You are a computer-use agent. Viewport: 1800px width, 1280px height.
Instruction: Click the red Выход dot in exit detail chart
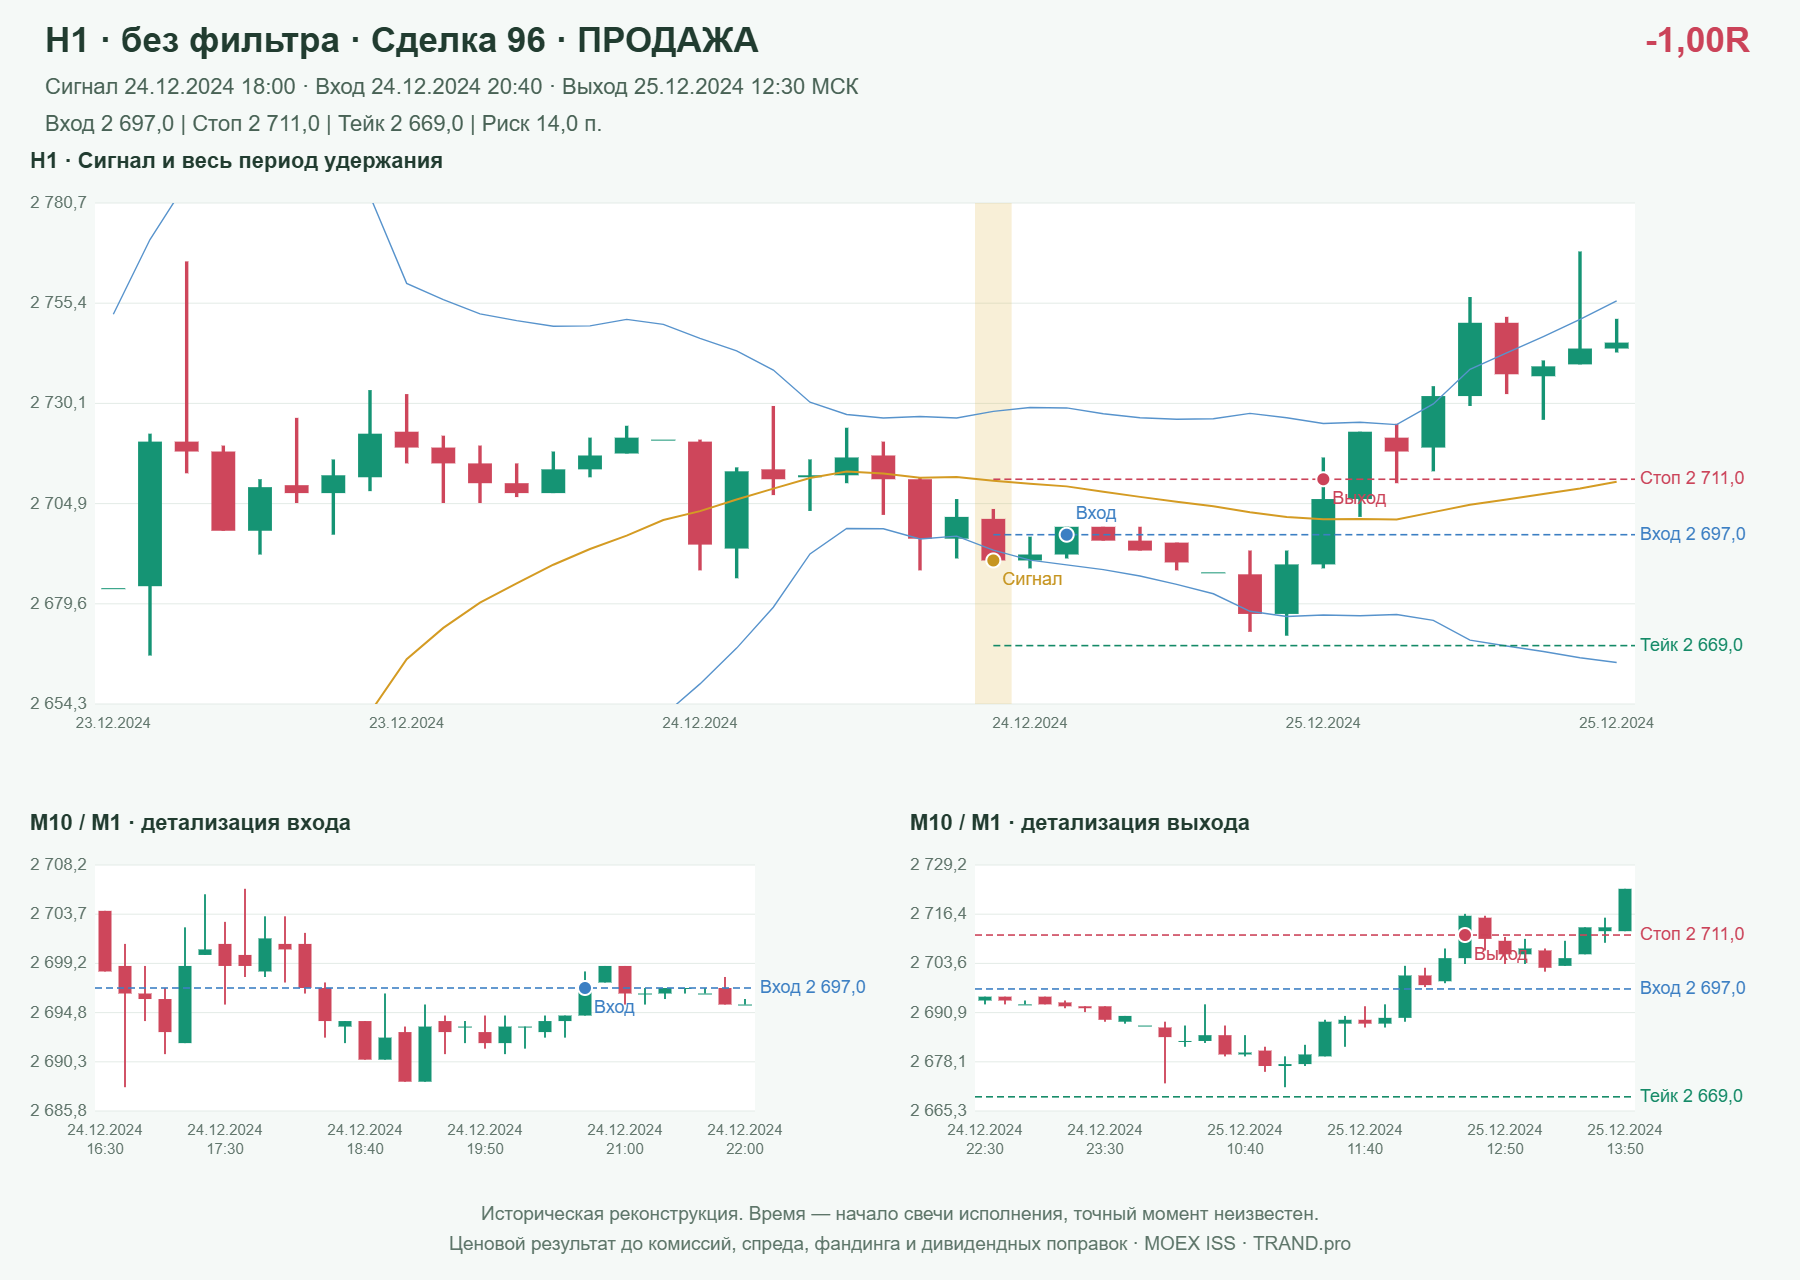pos(1465,935)
